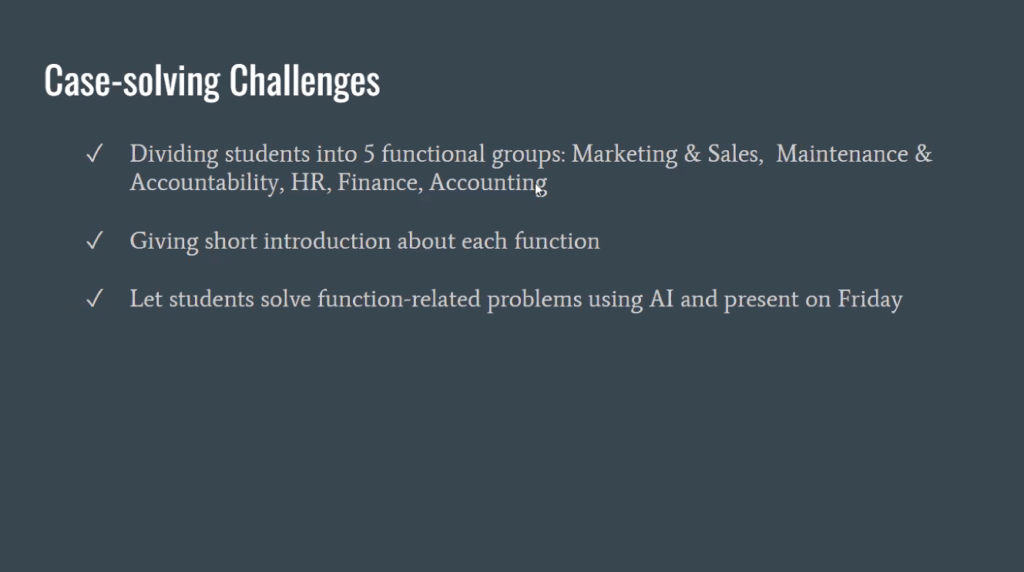This screenshot has width=1024, height=572.
Task: Click the checkmark bullet beside 'Giving short introduction'
Action: coord(95,242)
